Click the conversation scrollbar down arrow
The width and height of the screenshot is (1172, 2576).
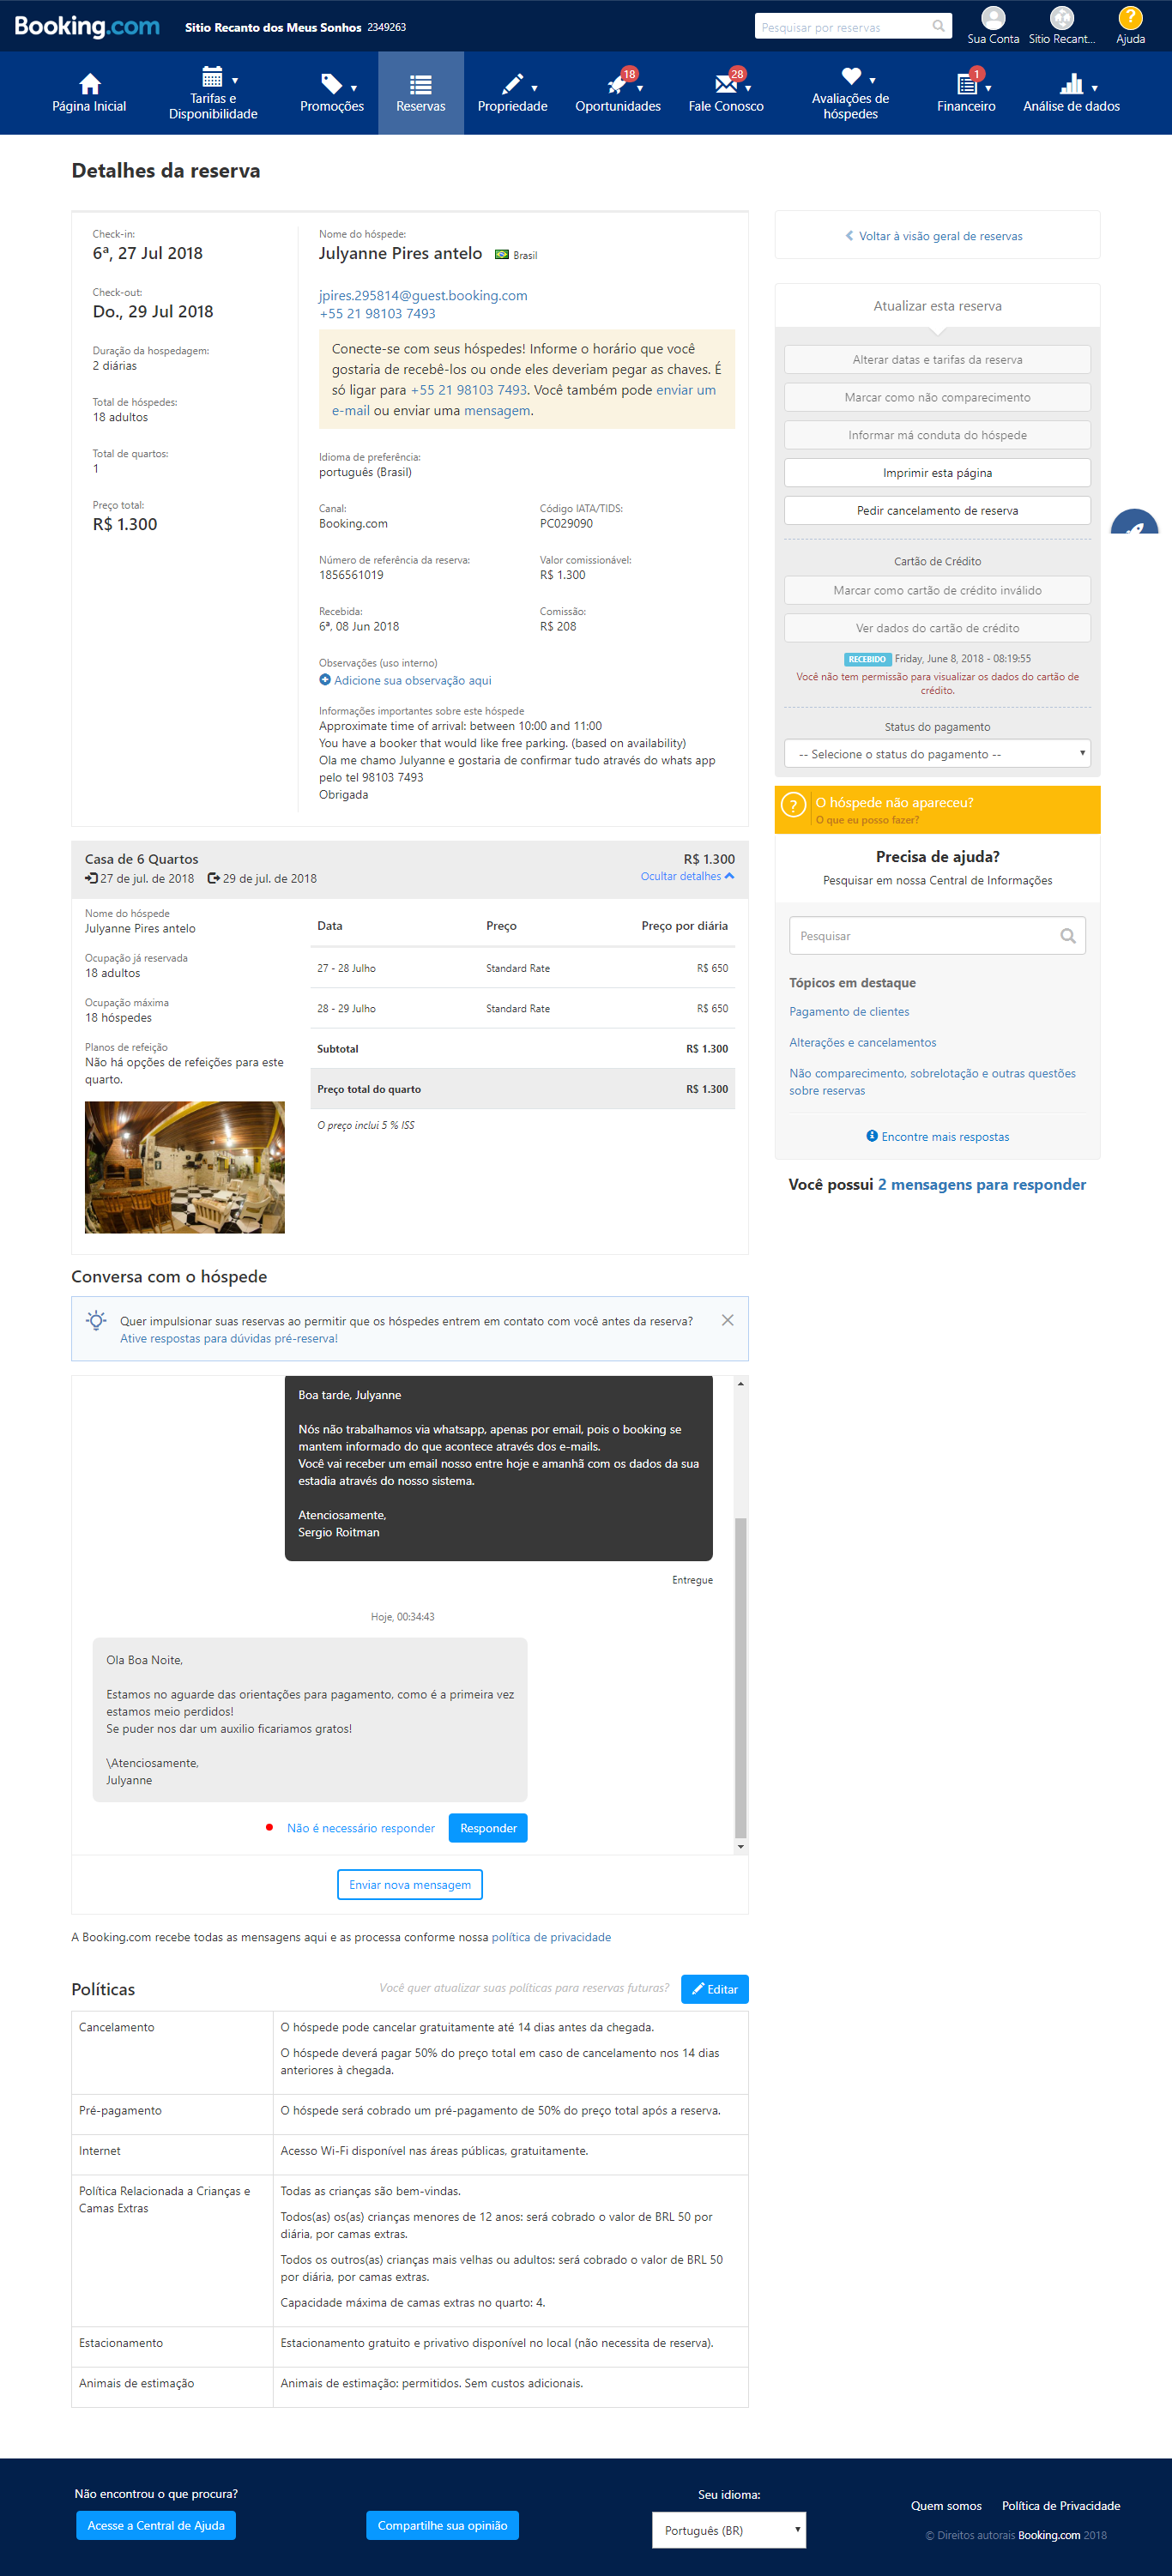click(740, 1847)
